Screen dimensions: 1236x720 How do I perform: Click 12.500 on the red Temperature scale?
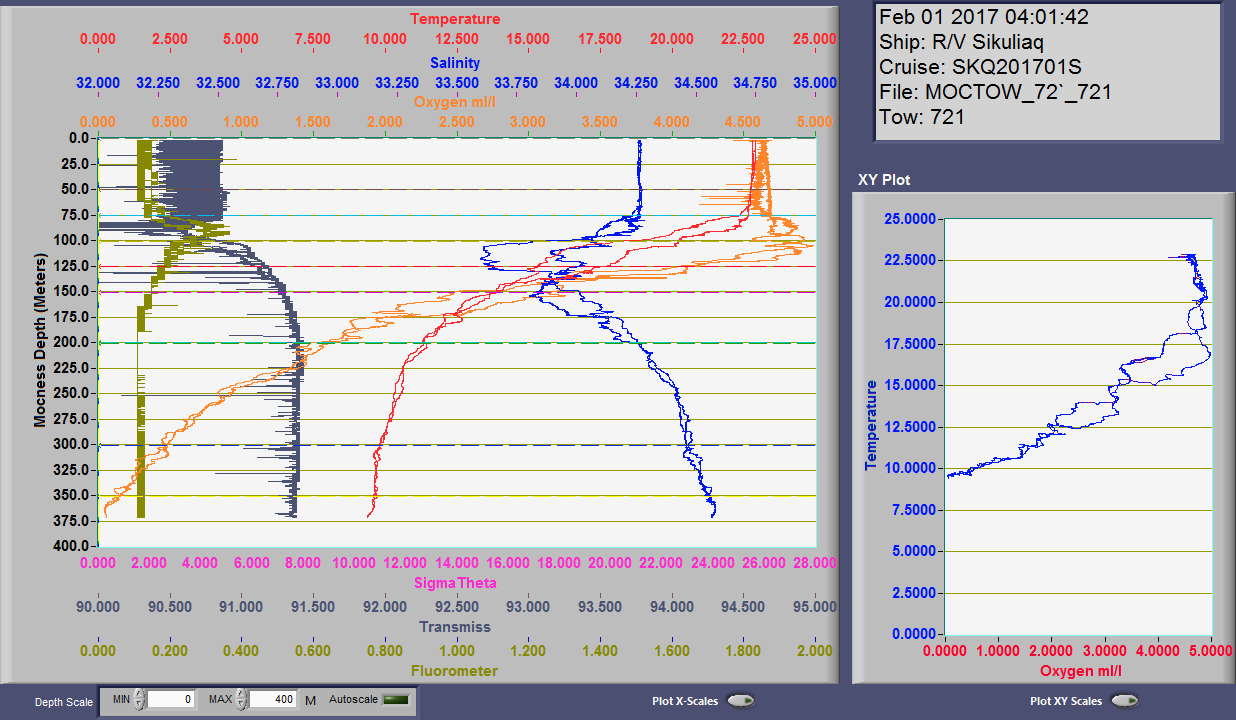(456, 39)
